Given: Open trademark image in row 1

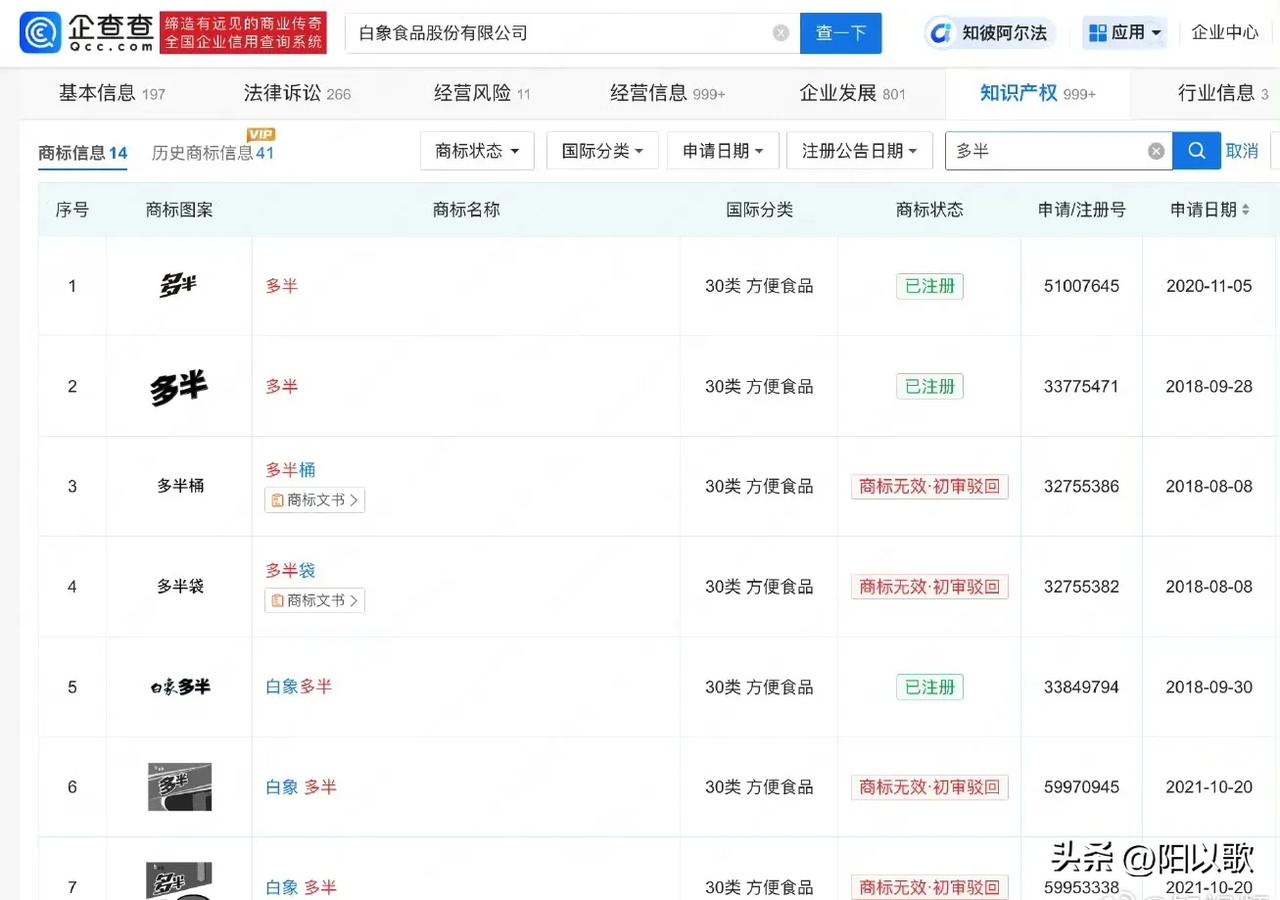Looking at the screenshot, I should 178,286.
